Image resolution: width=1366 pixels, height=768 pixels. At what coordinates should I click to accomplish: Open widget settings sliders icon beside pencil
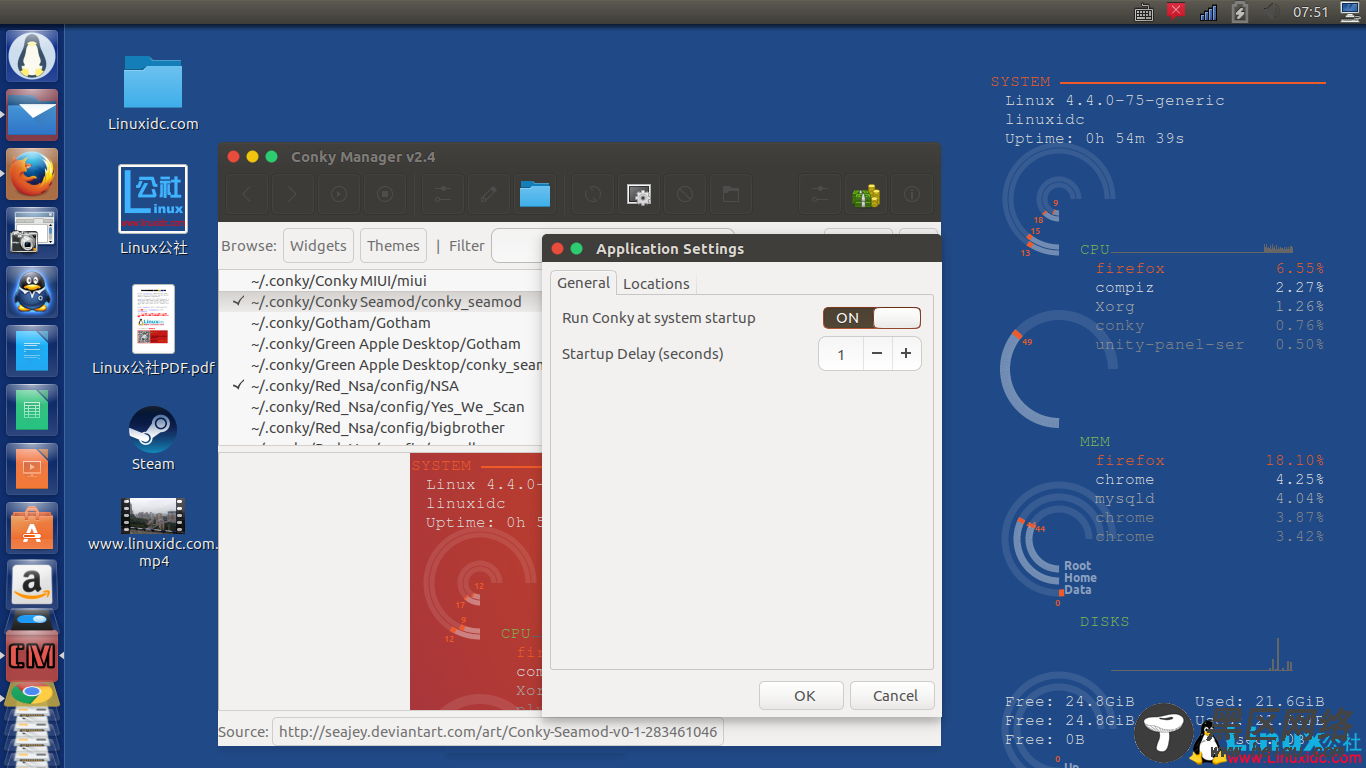point(443,194)
